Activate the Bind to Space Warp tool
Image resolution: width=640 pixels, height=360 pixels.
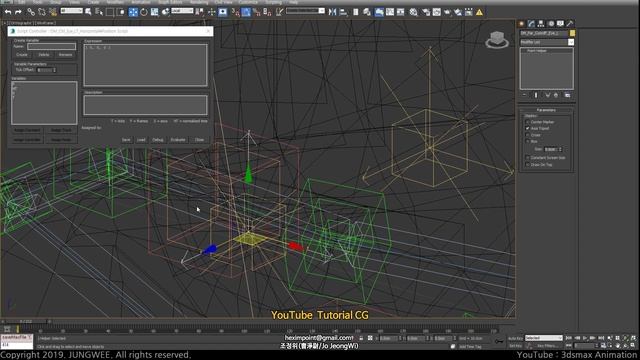pos(53,12)
